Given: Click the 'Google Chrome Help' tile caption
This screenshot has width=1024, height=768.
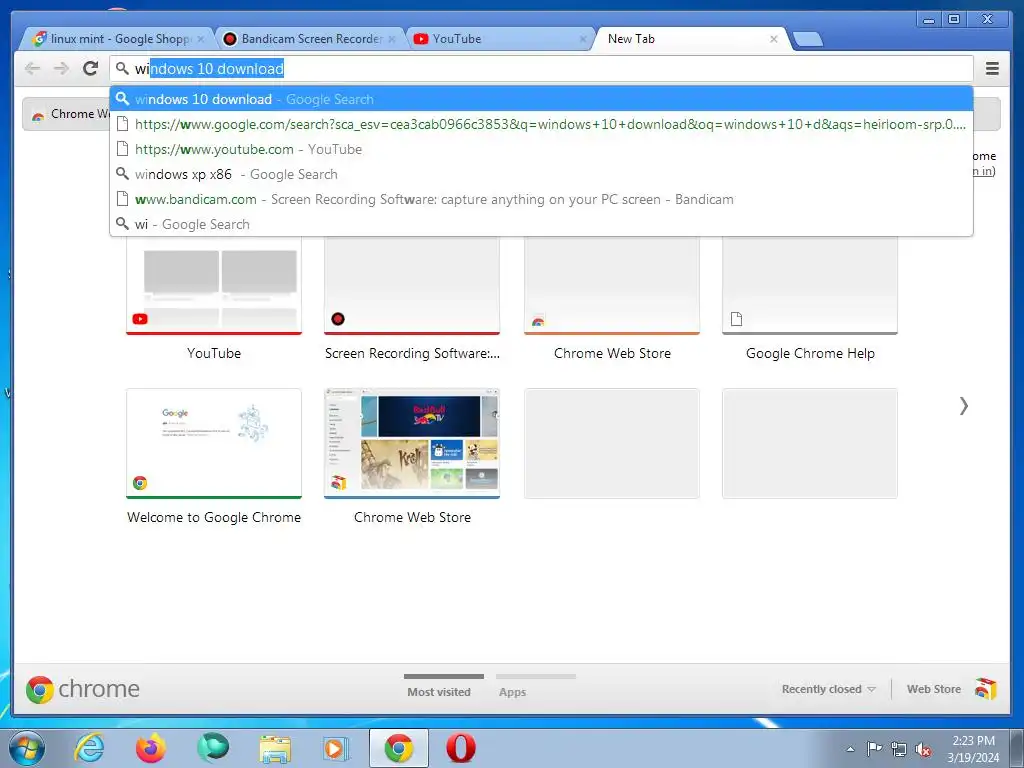Looking at the screenshot, I should point(810,353).
